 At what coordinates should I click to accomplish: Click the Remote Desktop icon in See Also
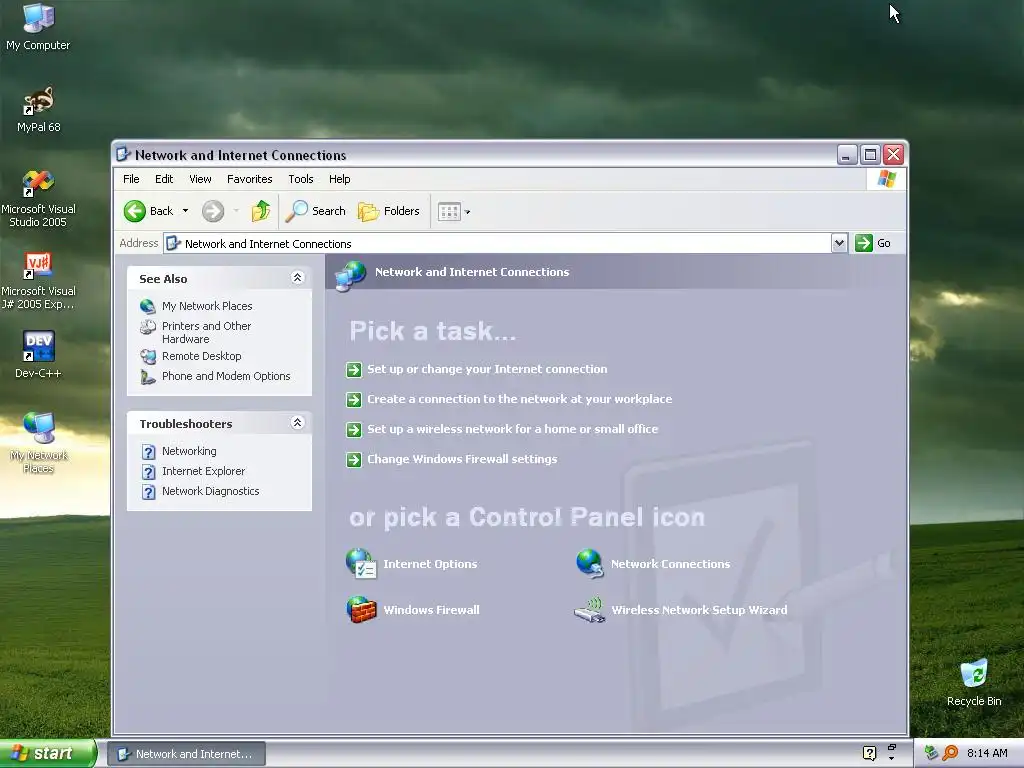point(148,357)
